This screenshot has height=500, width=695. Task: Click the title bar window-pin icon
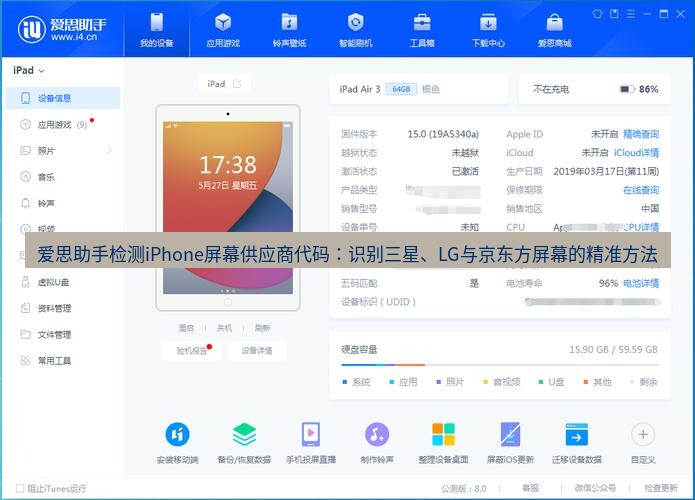pos(614,14)
